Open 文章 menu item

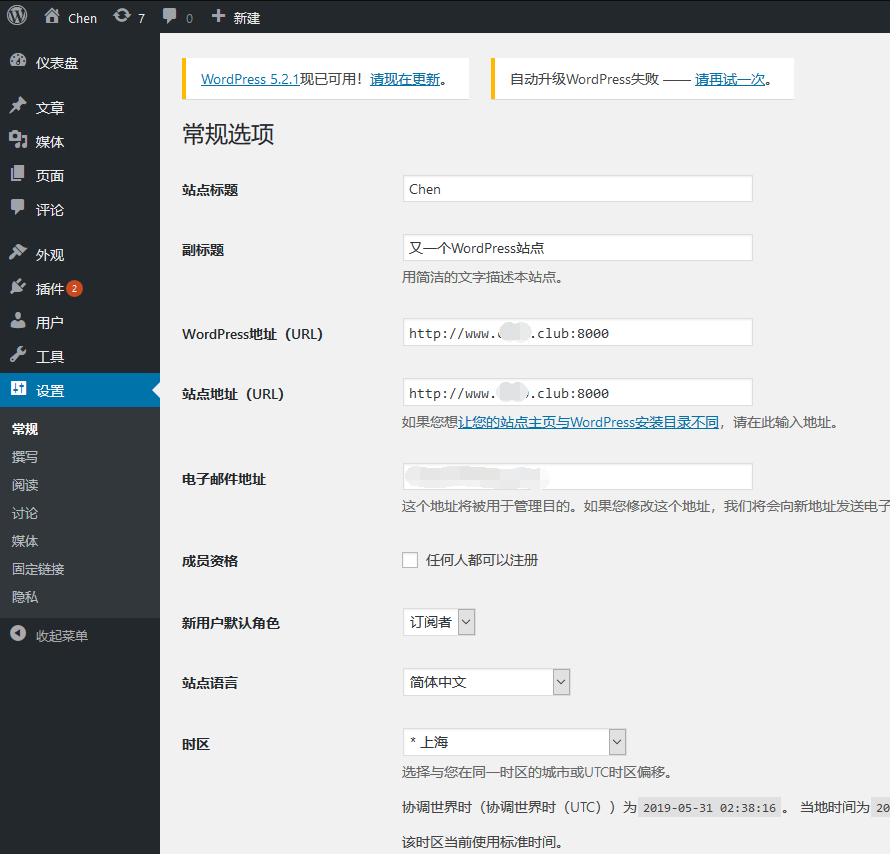click(80, 107)
